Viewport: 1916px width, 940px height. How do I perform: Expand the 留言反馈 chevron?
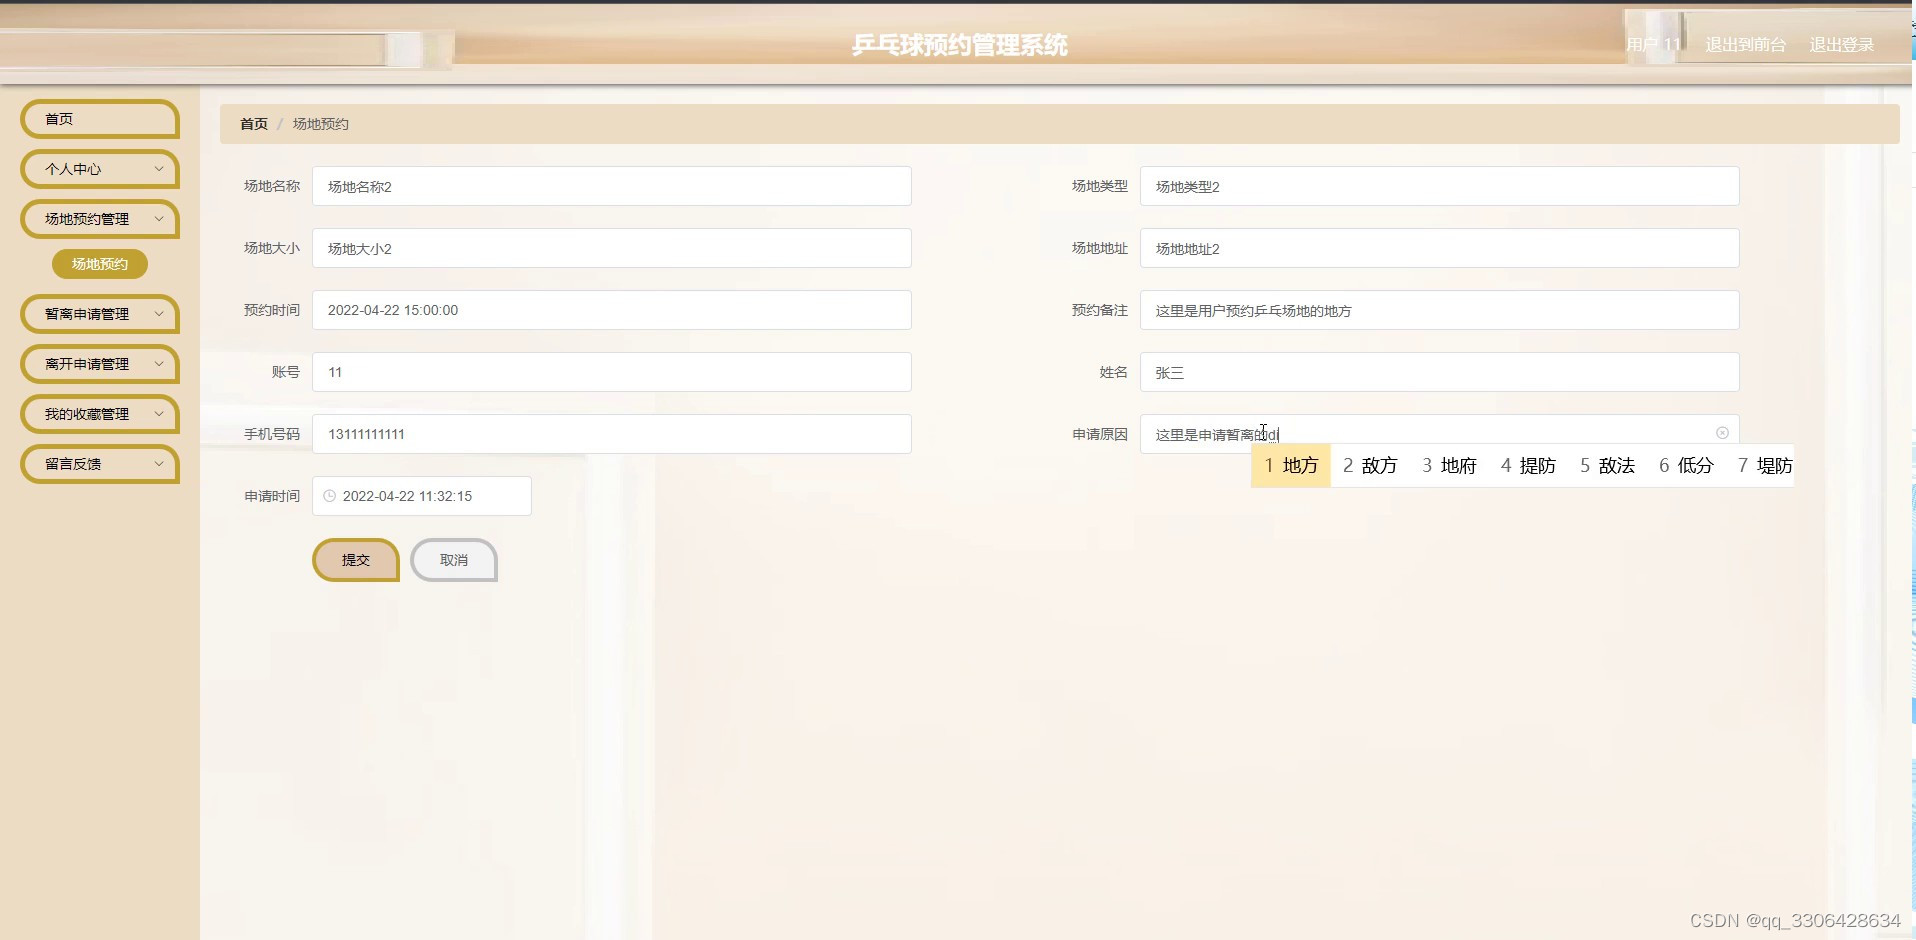158,464
